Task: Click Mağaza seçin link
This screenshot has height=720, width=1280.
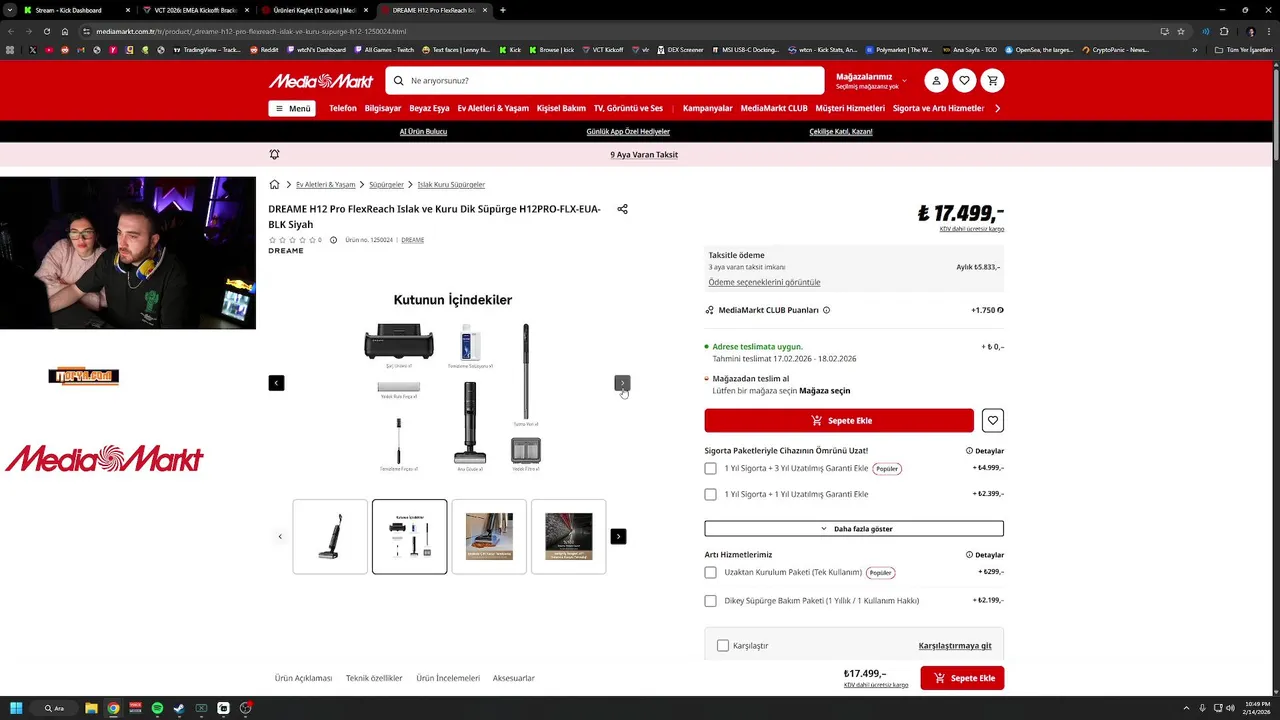Action: (x=825, y=391)
